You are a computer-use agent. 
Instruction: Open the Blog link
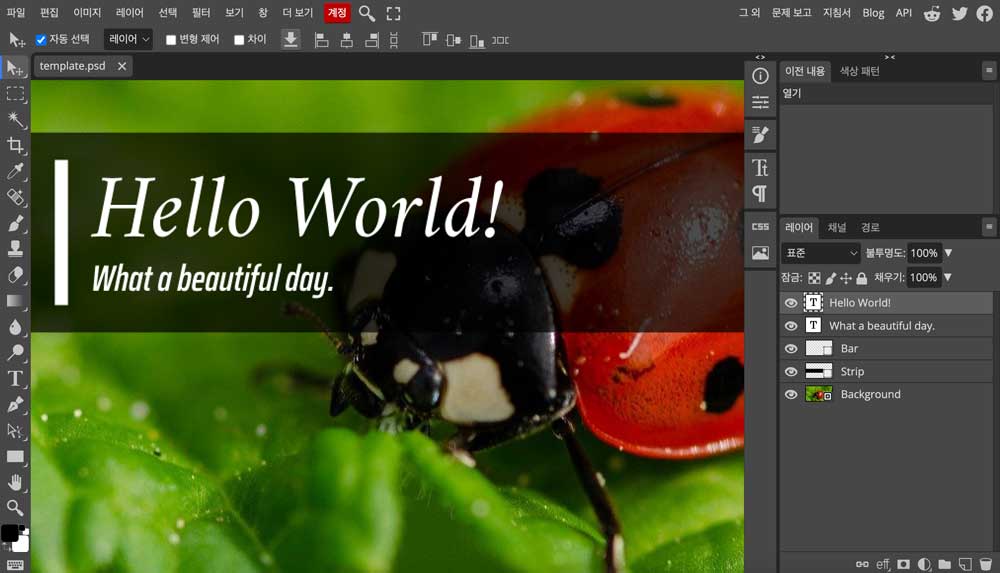click(873, 13)
